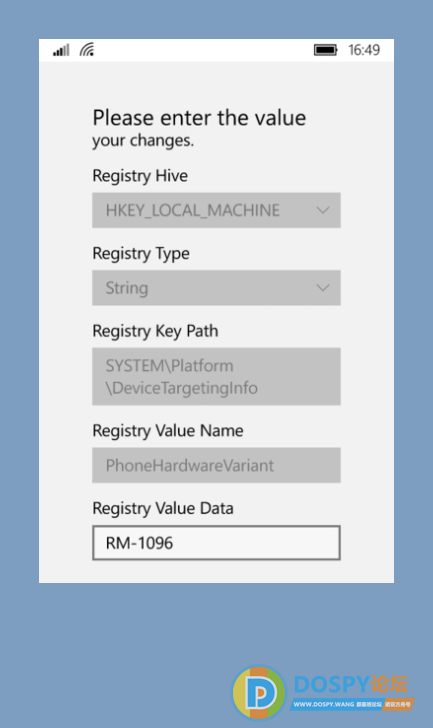Focus the RM-1096 value data field
The width and height of the screenshot is (433, 728).
[x=216, y=543]
